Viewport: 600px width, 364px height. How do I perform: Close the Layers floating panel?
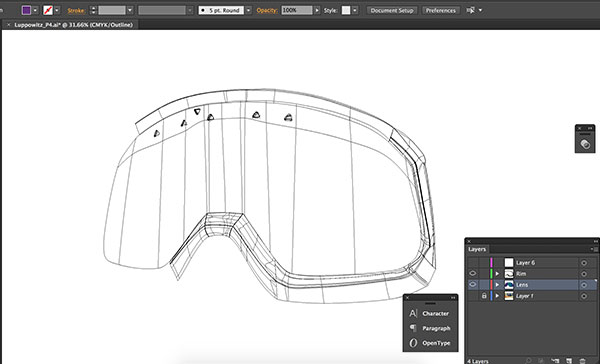click(x=469, y=242)
